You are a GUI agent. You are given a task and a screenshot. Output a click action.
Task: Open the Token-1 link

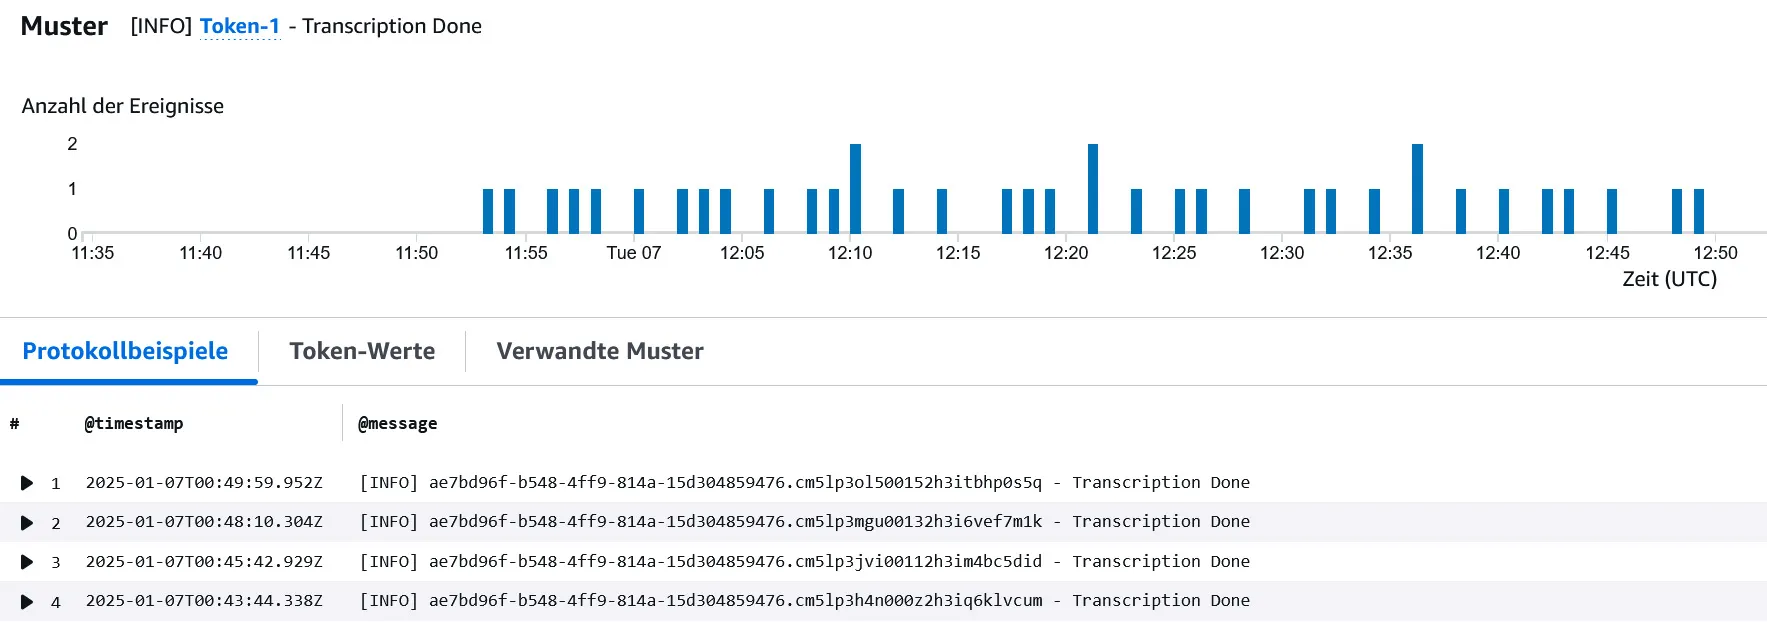pos(240,26)
